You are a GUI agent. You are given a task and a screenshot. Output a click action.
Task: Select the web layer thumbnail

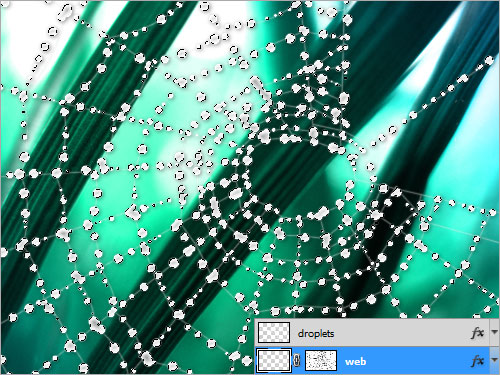[274, 361]
